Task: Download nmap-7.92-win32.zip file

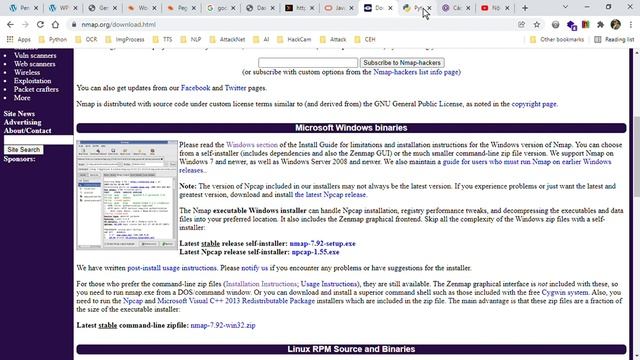Action: click(x=223, y=325)
